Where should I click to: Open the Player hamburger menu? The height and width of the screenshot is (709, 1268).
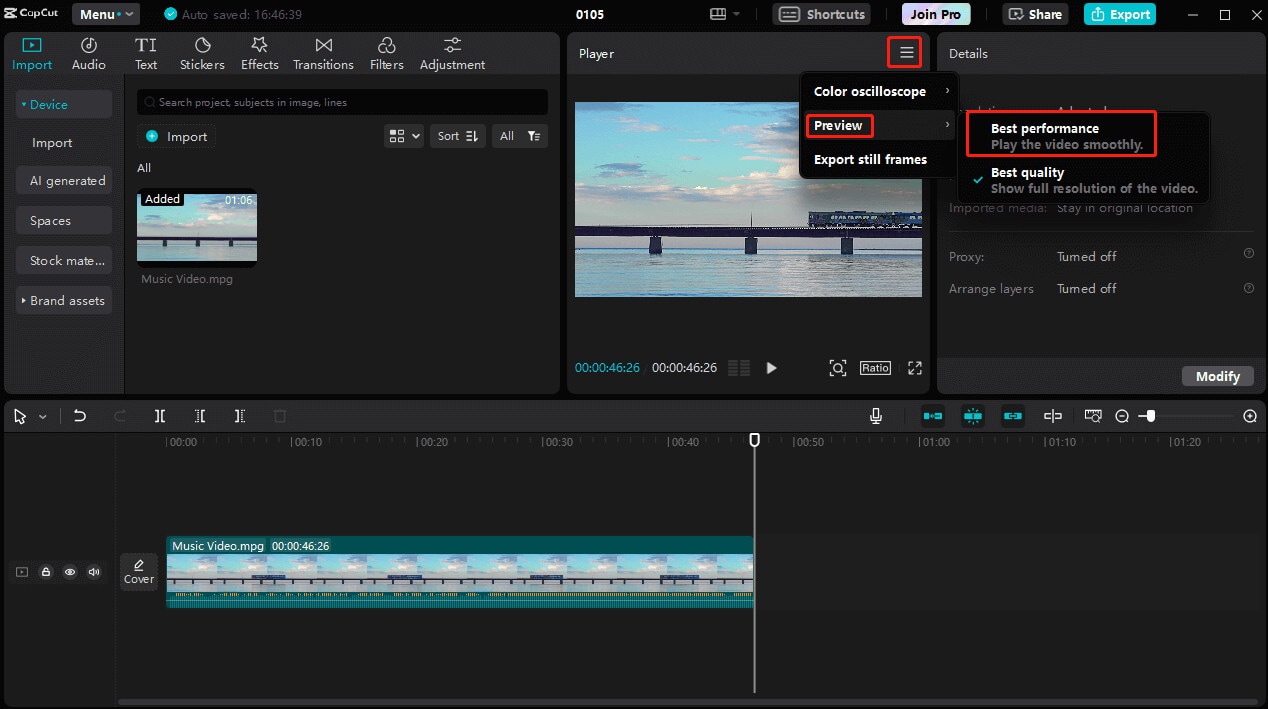tap(907, 53)
